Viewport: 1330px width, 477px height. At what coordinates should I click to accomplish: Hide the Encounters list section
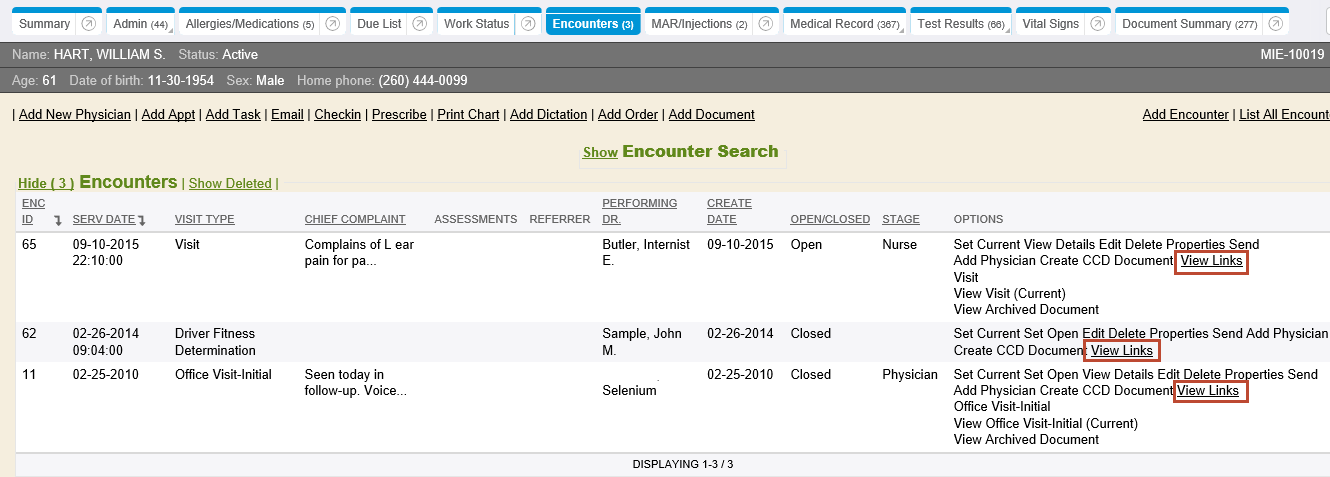pyautogui.click(x=46, y=184)
